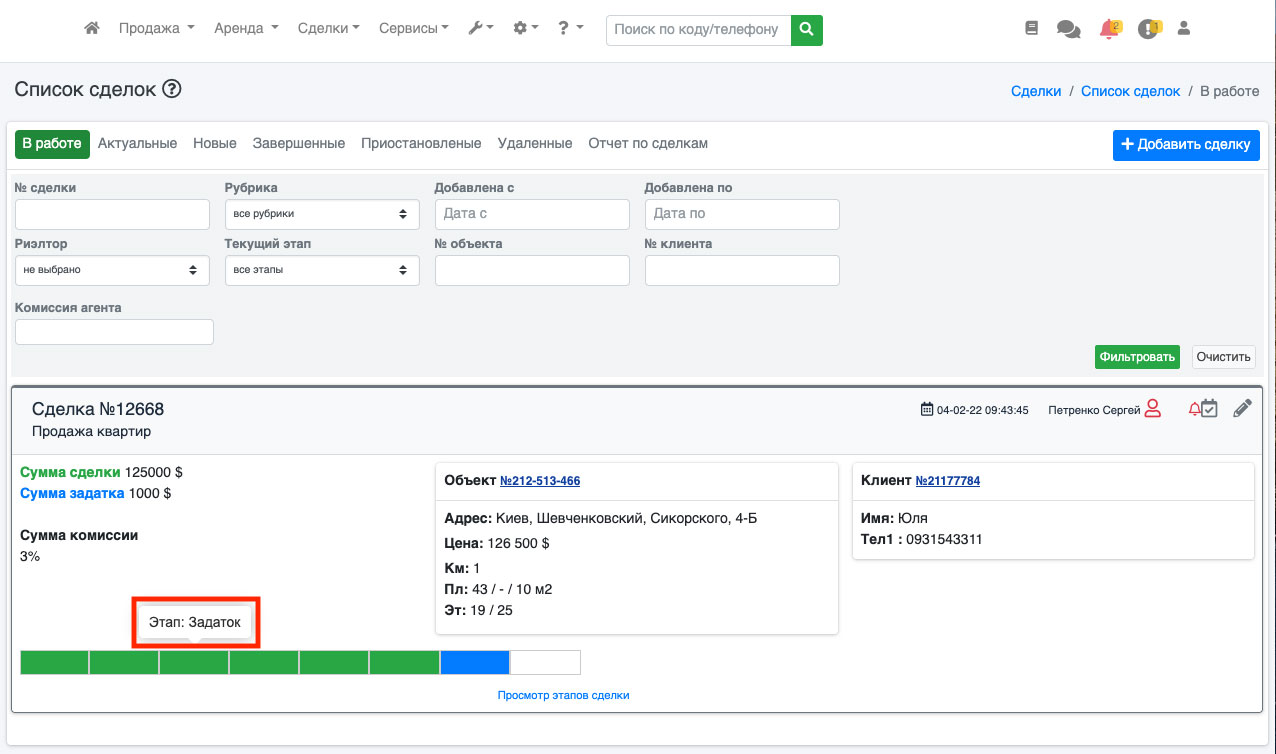Expand the Риэлтор dropdown
The image size is (1276, 754).
click(112, 270)
